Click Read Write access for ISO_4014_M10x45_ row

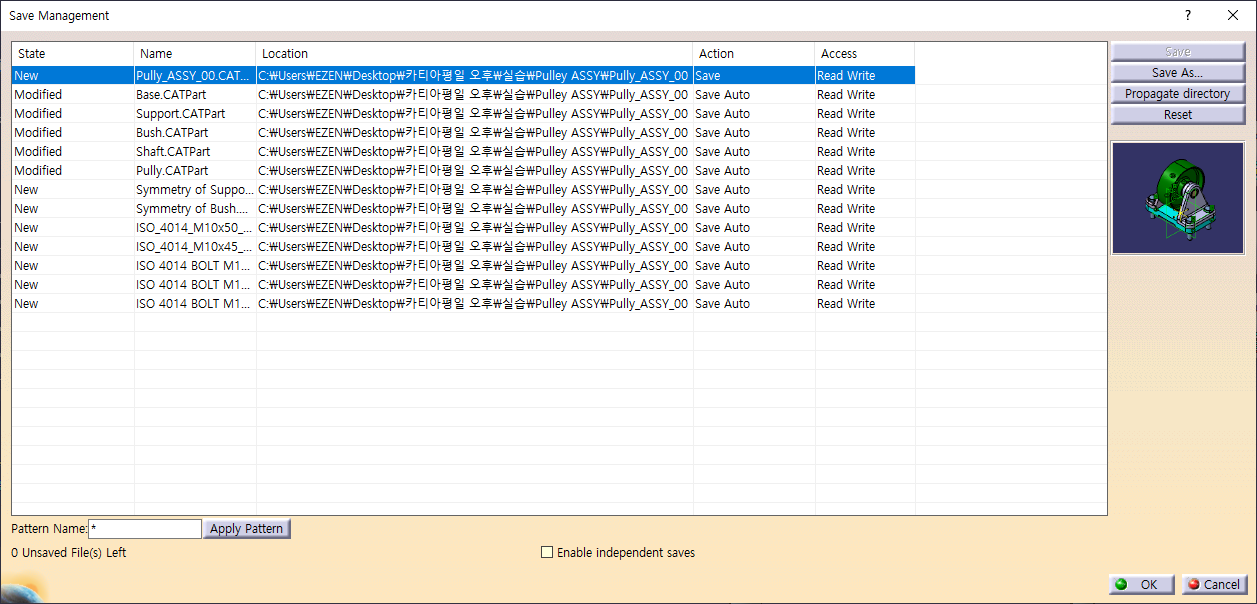(x=846, y=246)
